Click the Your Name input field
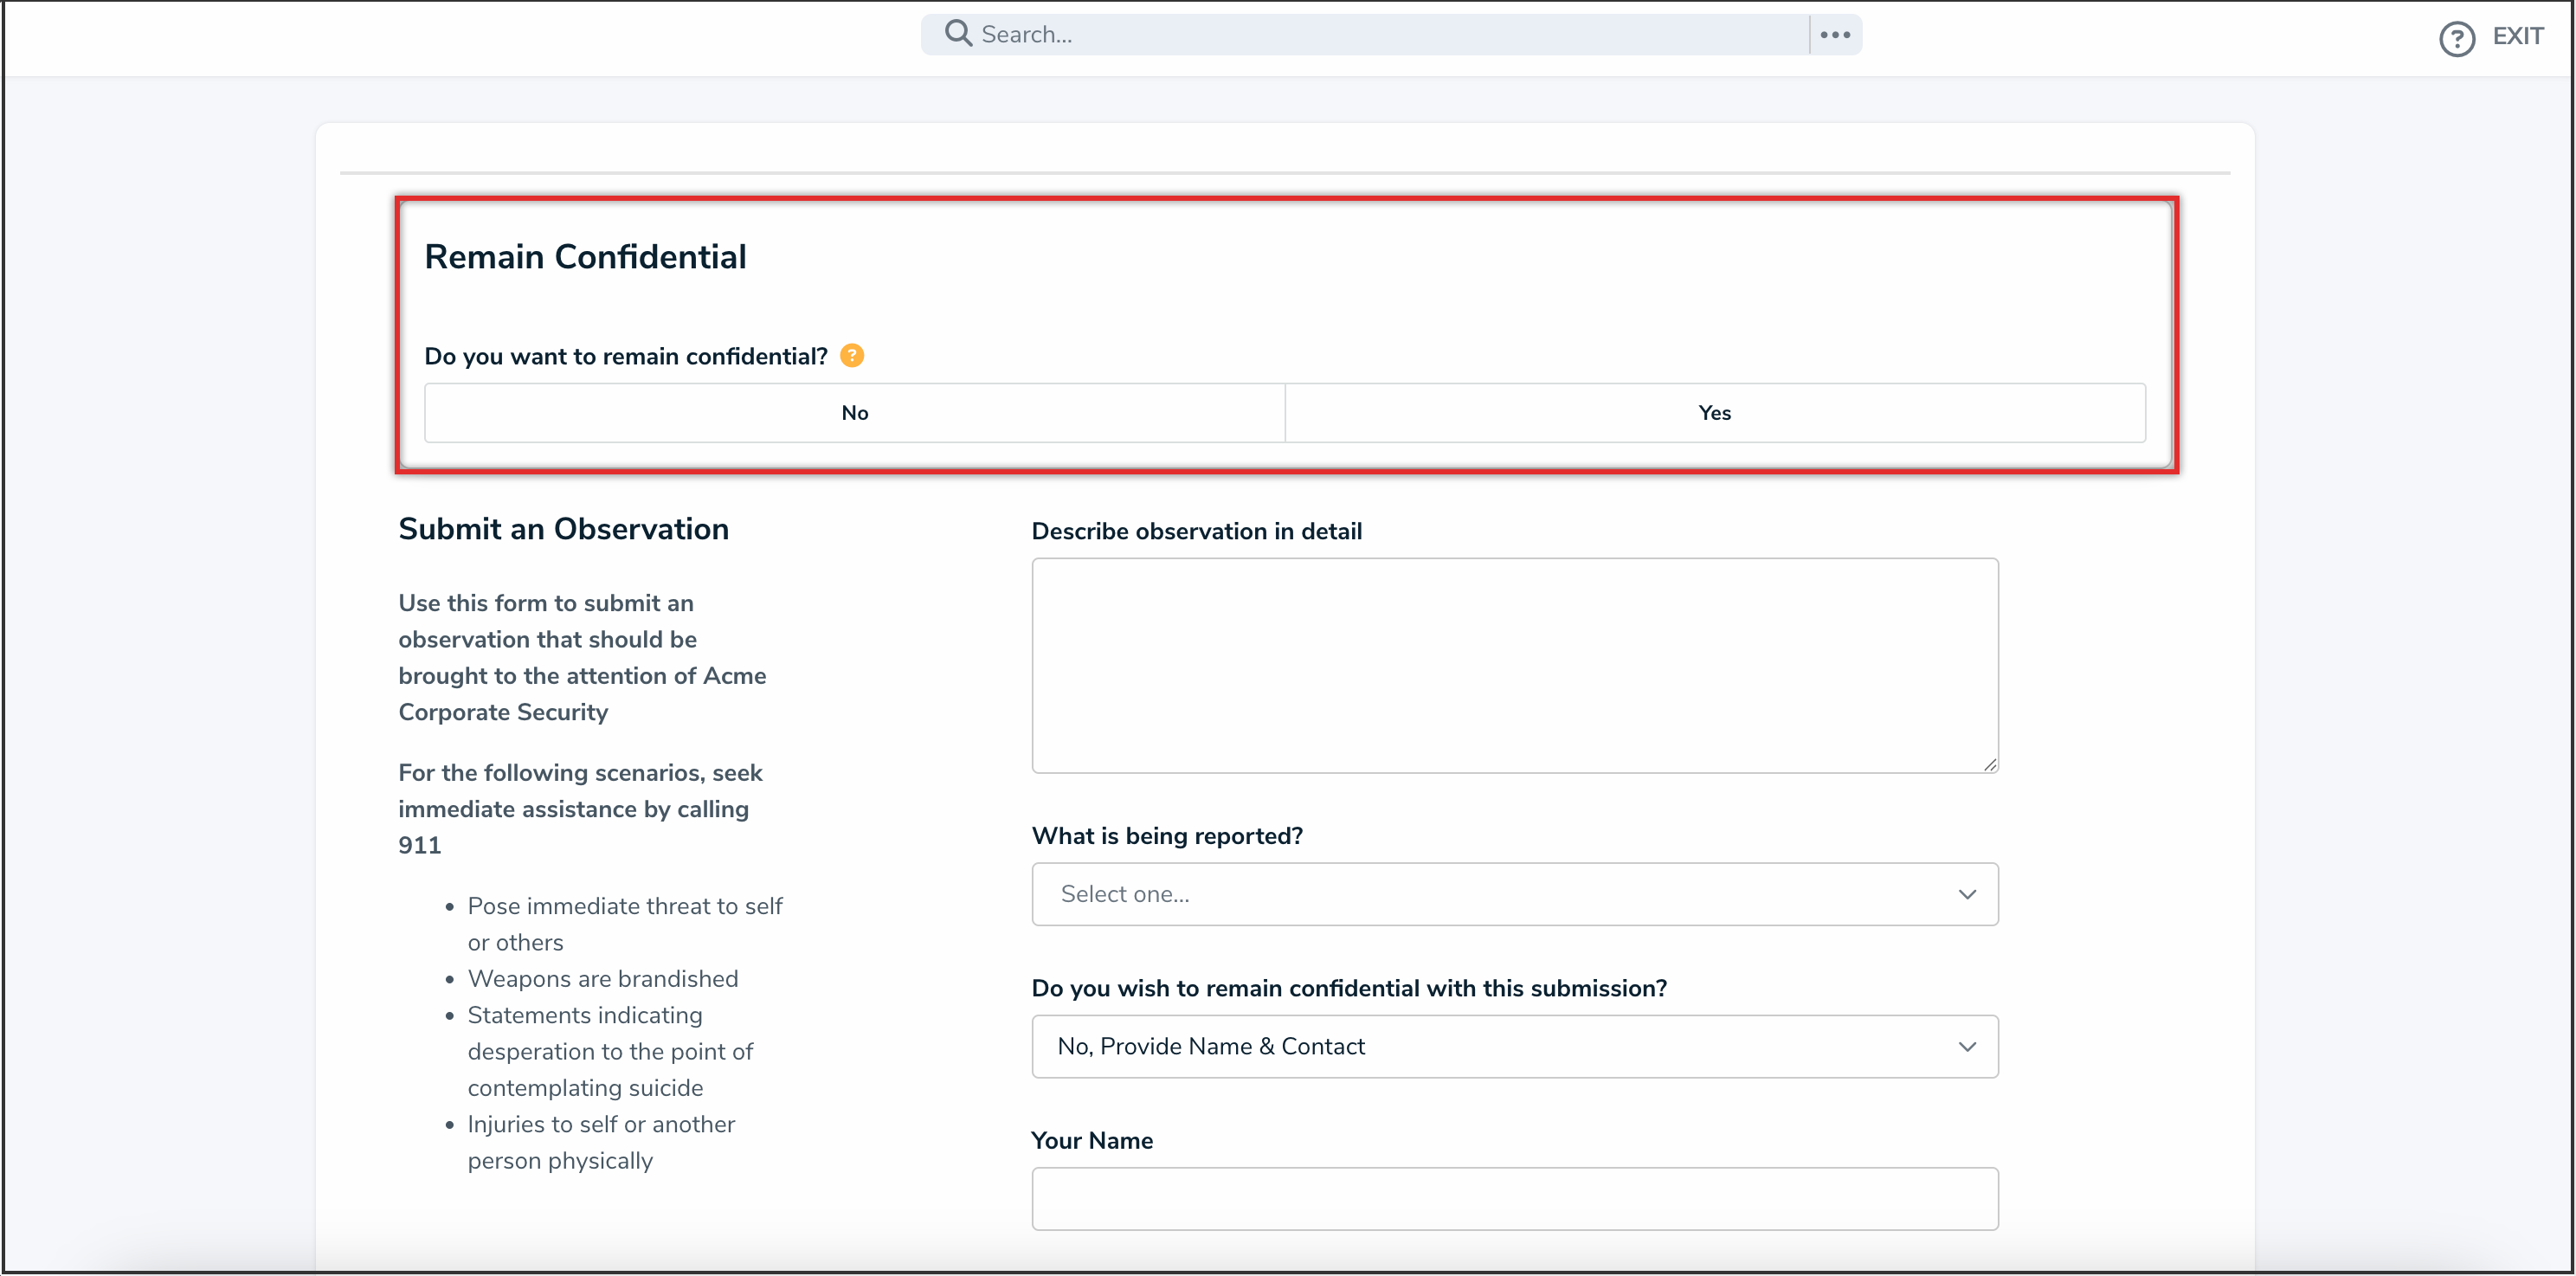2576x1276 pixels. [x=1513, y=1199]
